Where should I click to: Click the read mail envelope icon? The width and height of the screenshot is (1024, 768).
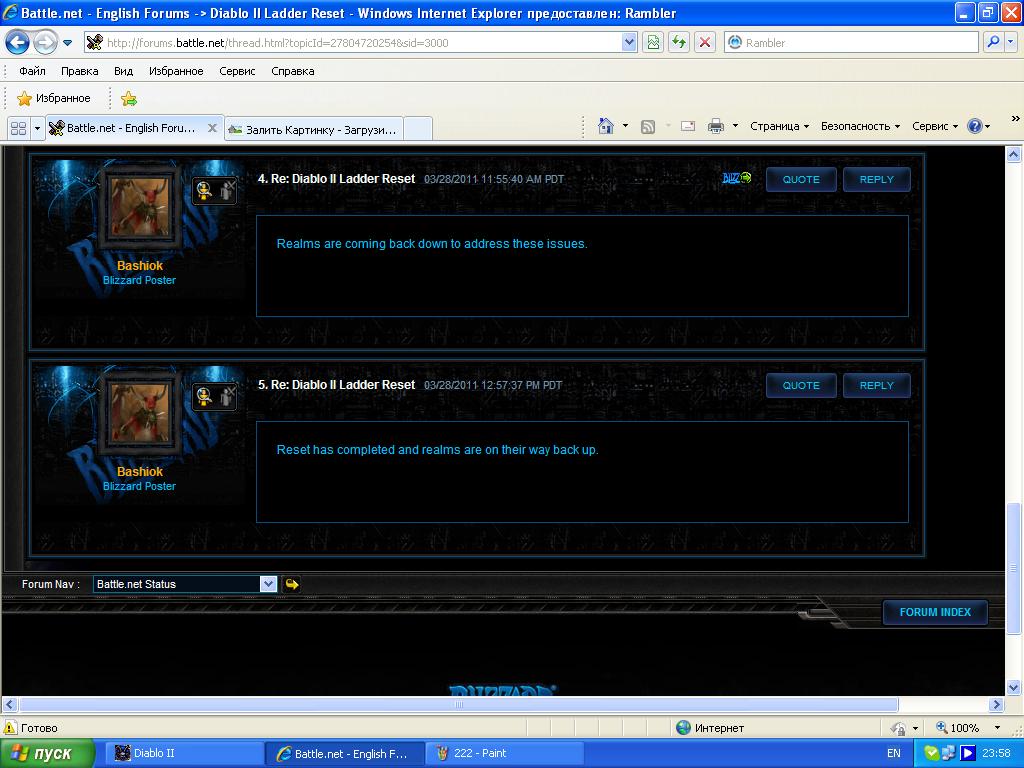tap(688, 127)
